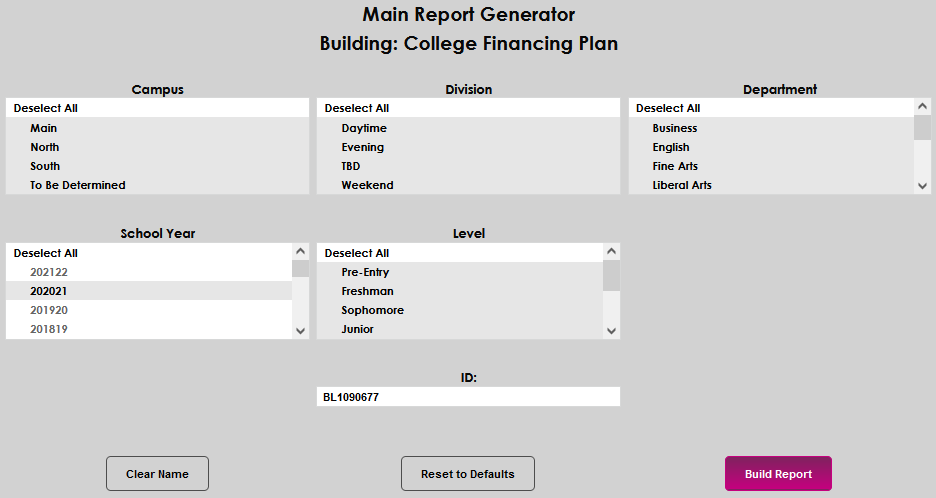Deselect all Campus options
The width and height of the screenshot is (936, 498).
[x=46, y=108]
